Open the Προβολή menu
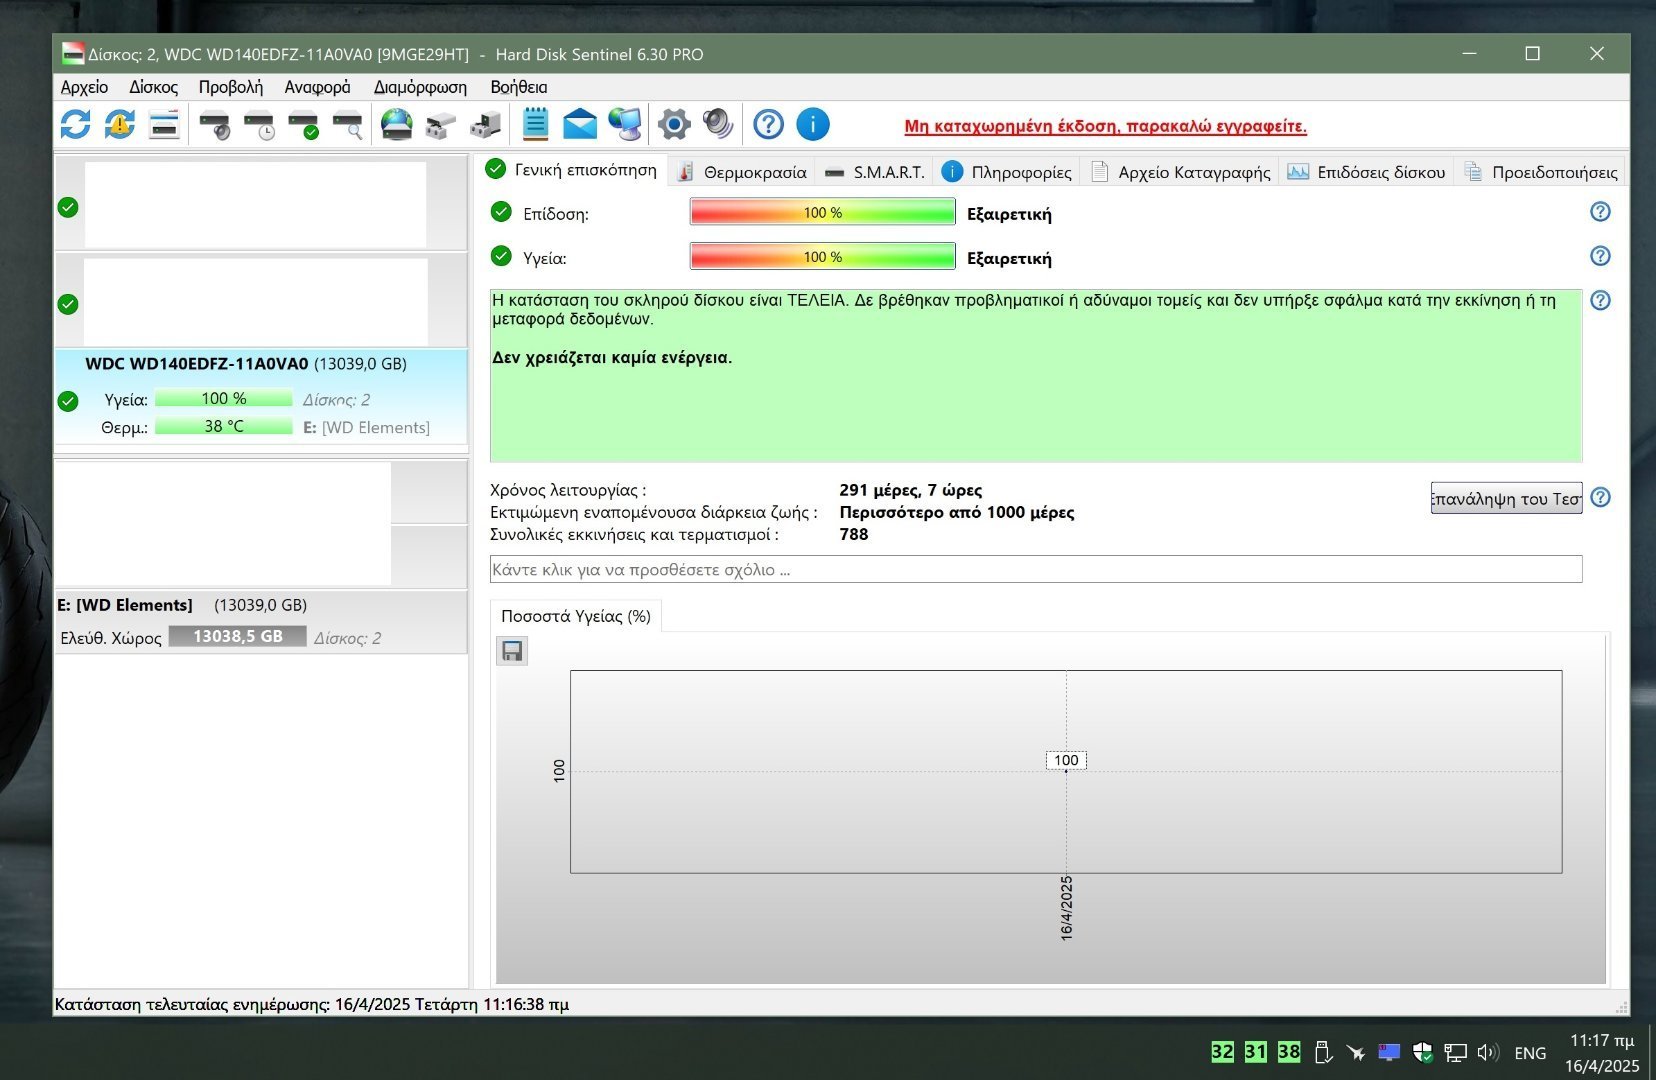This screenshot has width=1656, height=1080. (231, 87)
